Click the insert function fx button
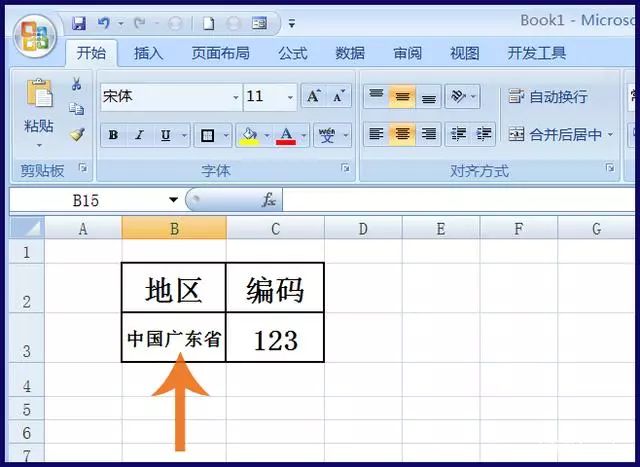 pos(269,200)
